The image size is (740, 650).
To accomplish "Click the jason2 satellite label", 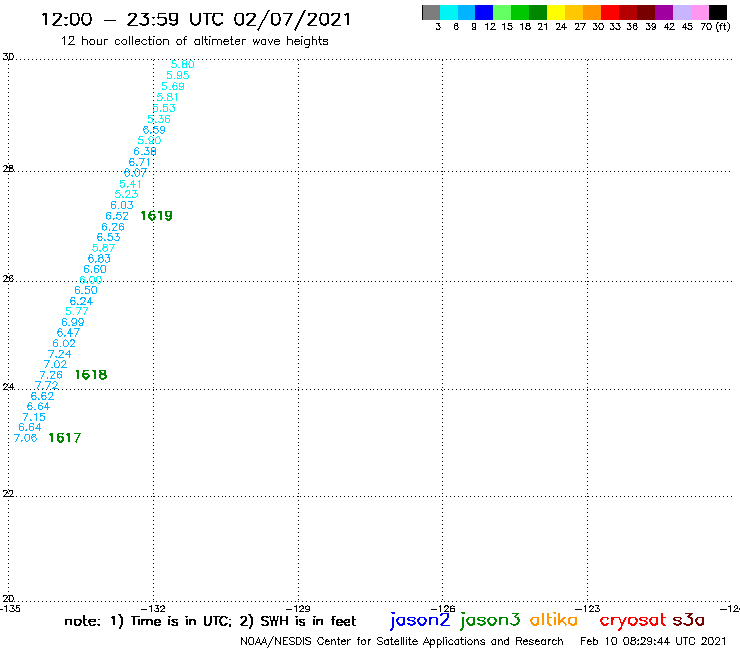I will pyautogui.click(x=420, y=620).
